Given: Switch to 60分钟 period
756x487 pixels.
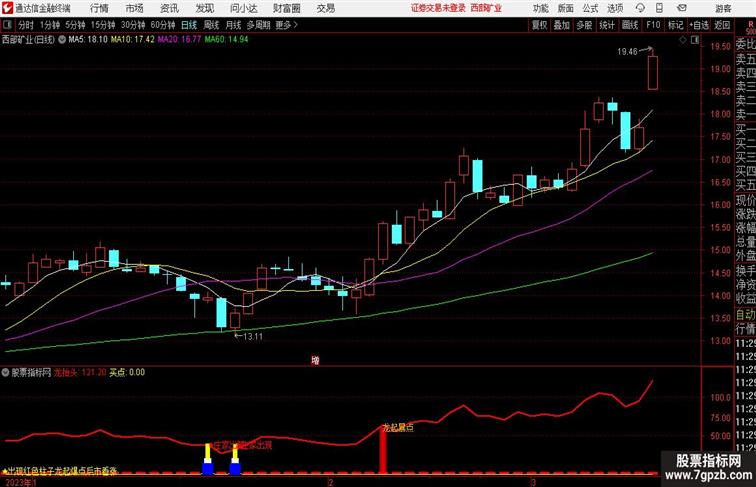Looking at the screenshot, I should (x=163, y=25).
